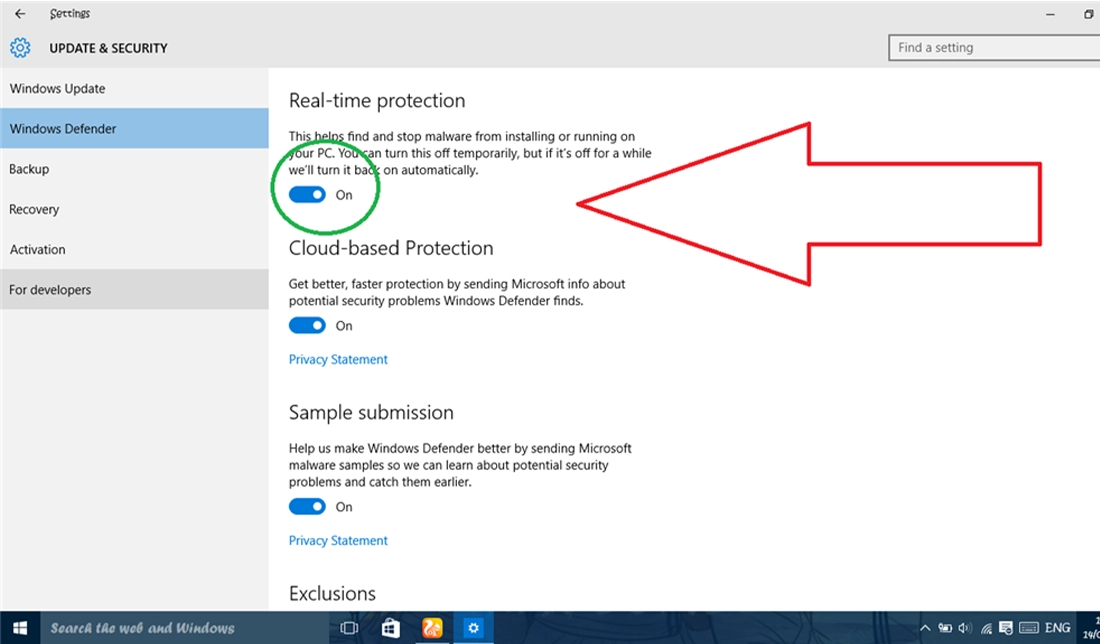Click the volume speaker icon in the tray
Viewport: 1100px width, 644px height.
pyautogui.click(x=964, y=628)
